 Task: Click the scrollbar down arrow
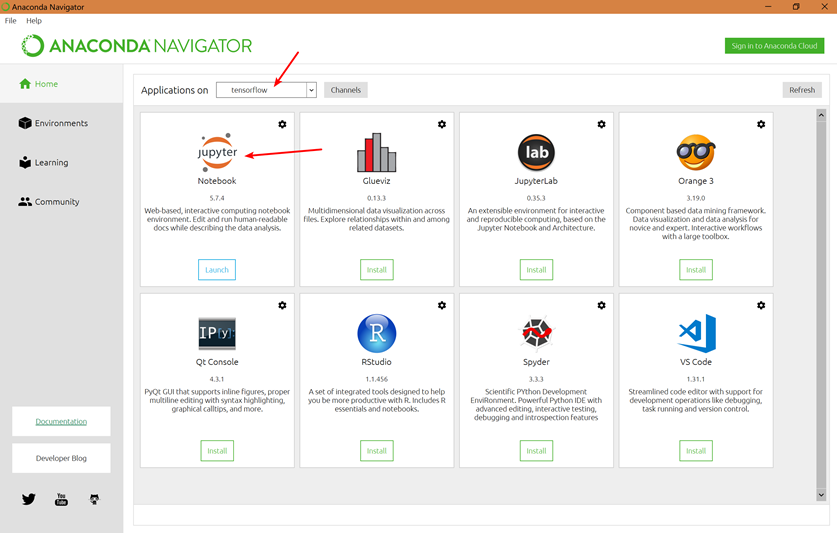click(821, 495)
